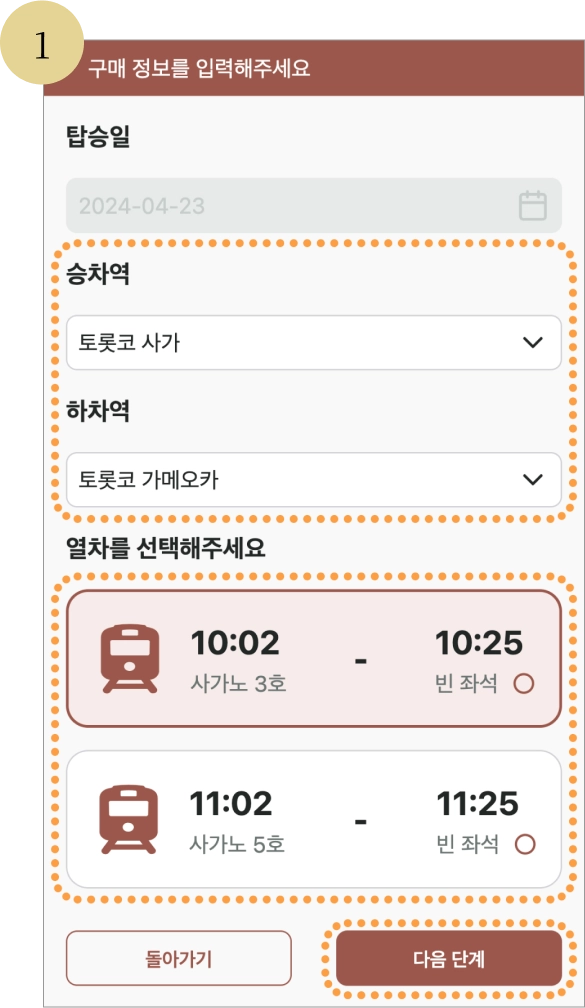Click the step 1 circle badge

(x=42, y=43)
